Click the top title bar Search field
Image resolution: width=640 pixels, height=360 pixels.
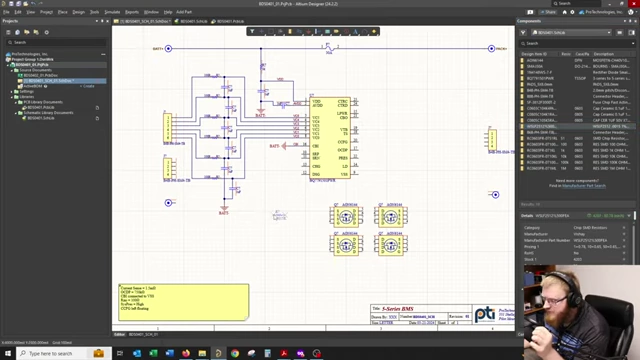click(576, 4)
